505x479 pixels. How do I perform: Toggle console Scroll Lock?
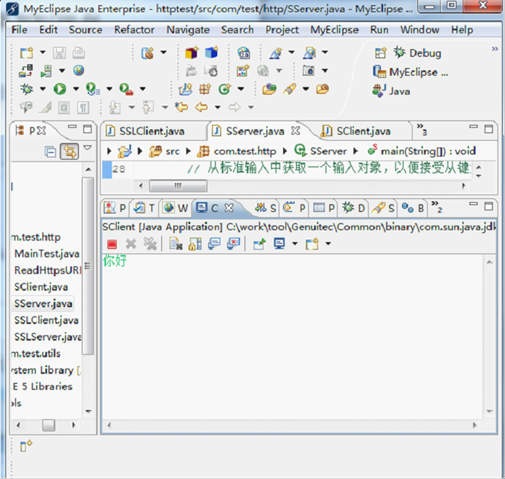[195, 244]
